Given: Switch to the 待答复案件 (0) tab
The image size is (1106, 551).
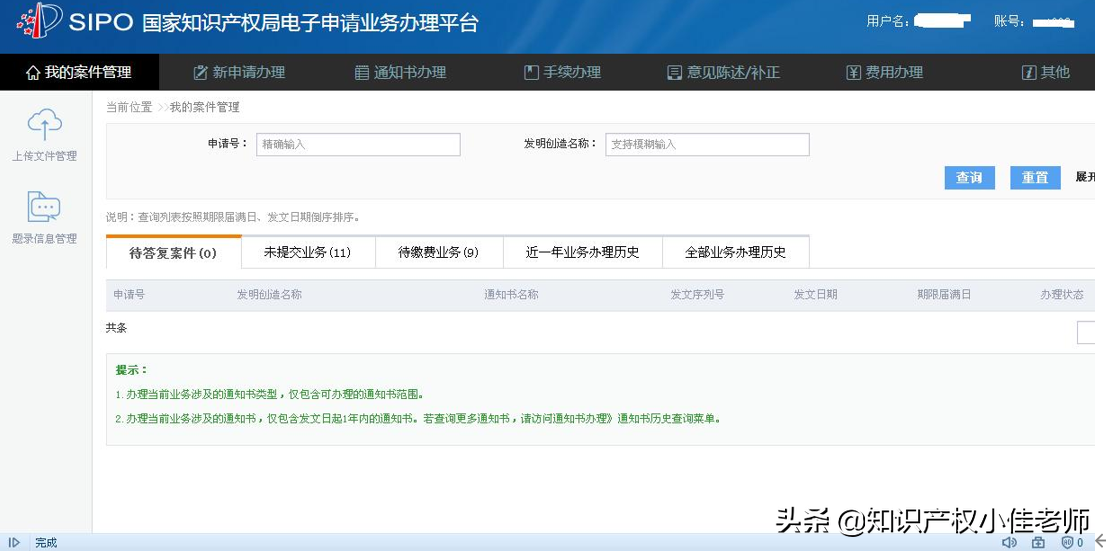Looking at the screenshot, I should click(174, 253).
